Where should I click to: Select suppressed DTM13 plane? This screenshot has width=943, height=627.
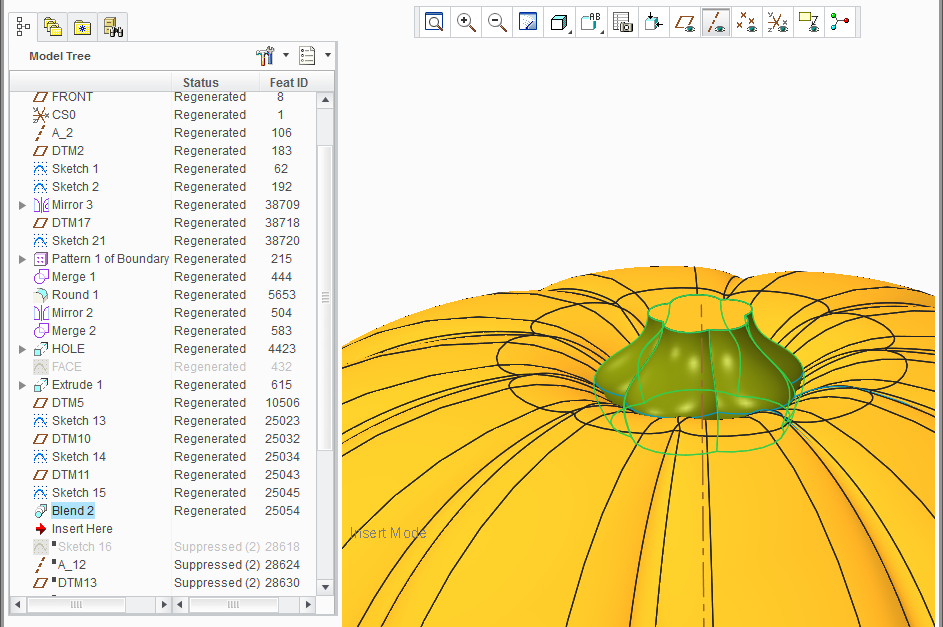(x=77, y=584)
